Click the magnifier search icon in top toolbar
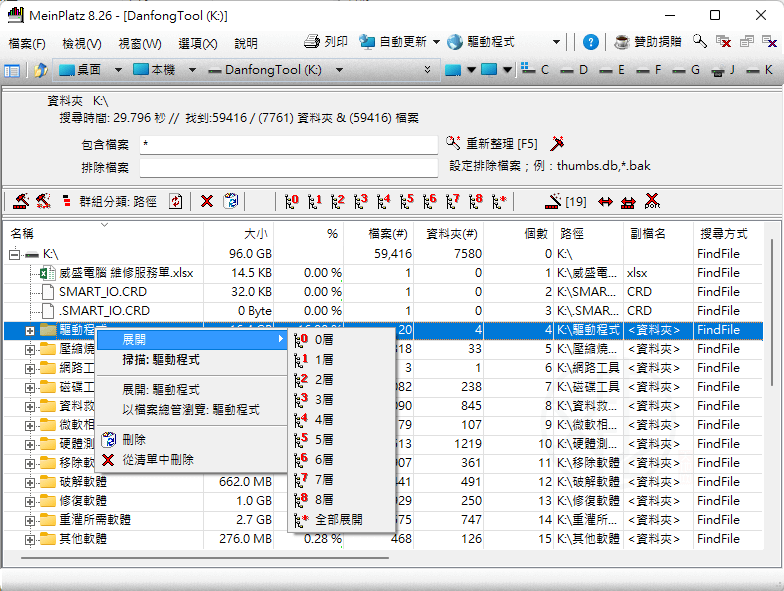This screenshot has width=784, height=591. (700, 42)
